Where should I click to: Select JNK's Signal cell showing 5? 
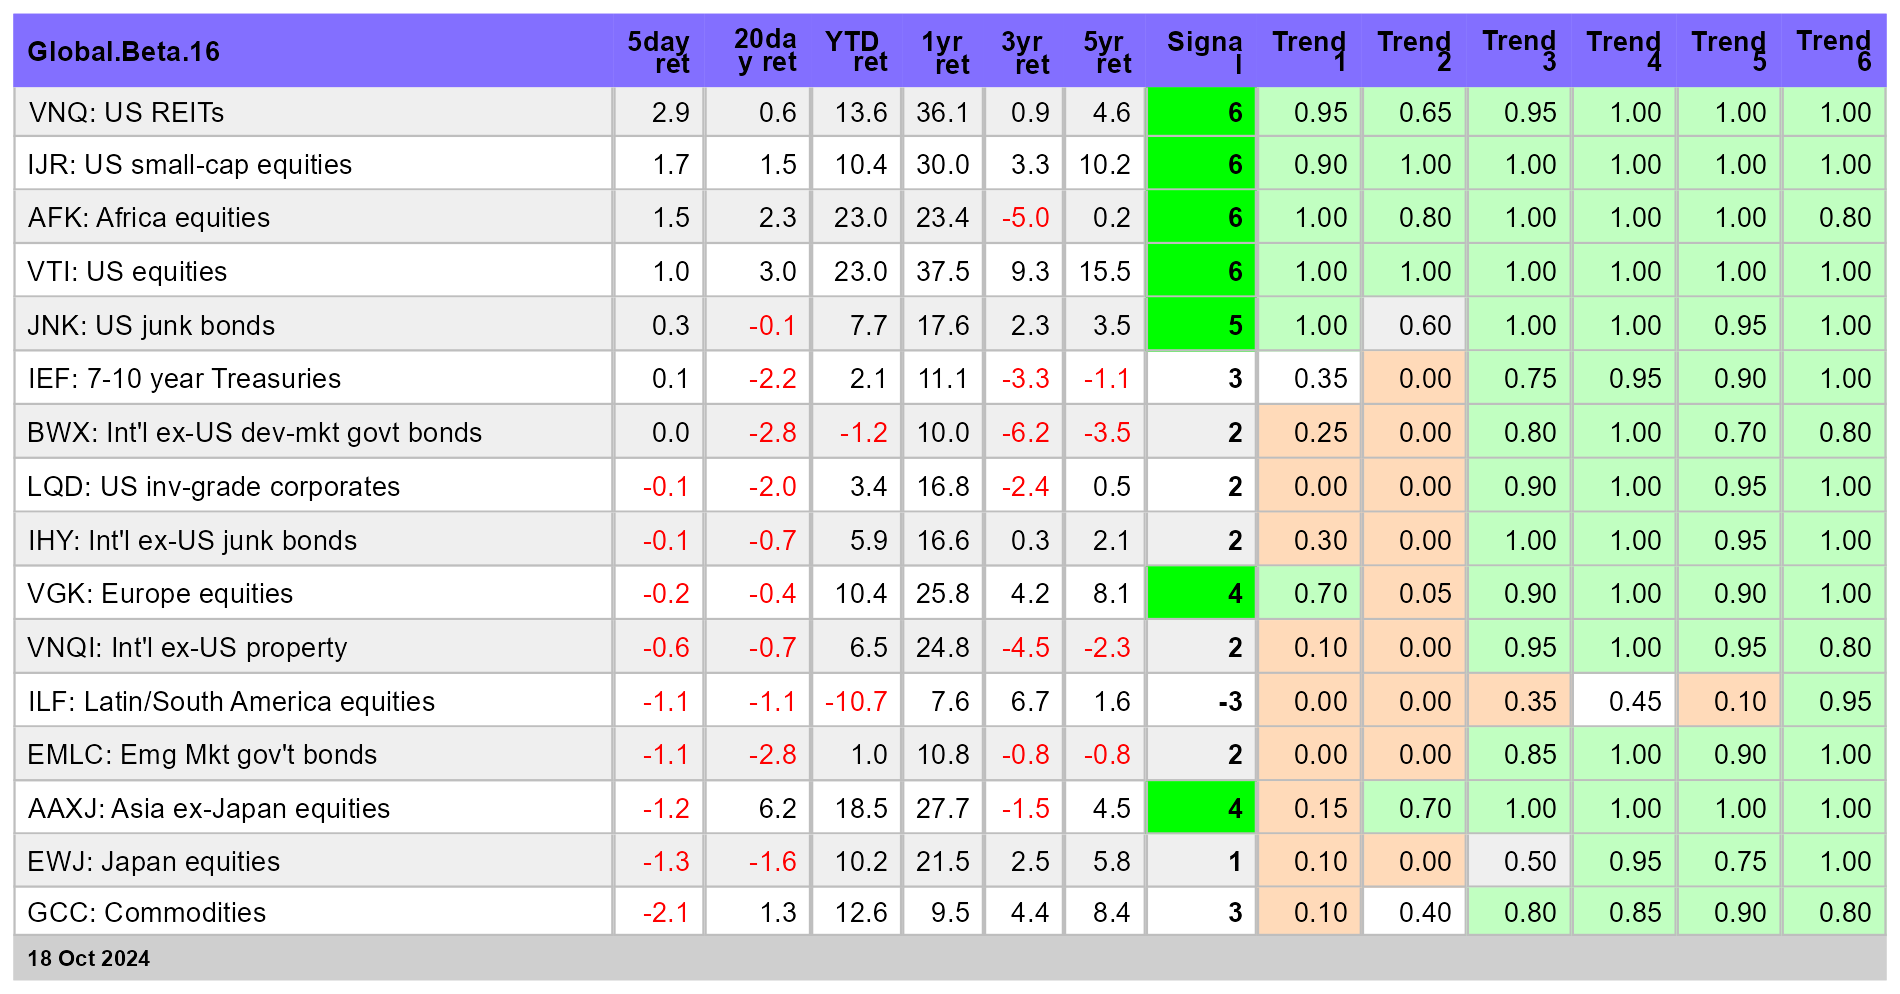coord(1200,325)
